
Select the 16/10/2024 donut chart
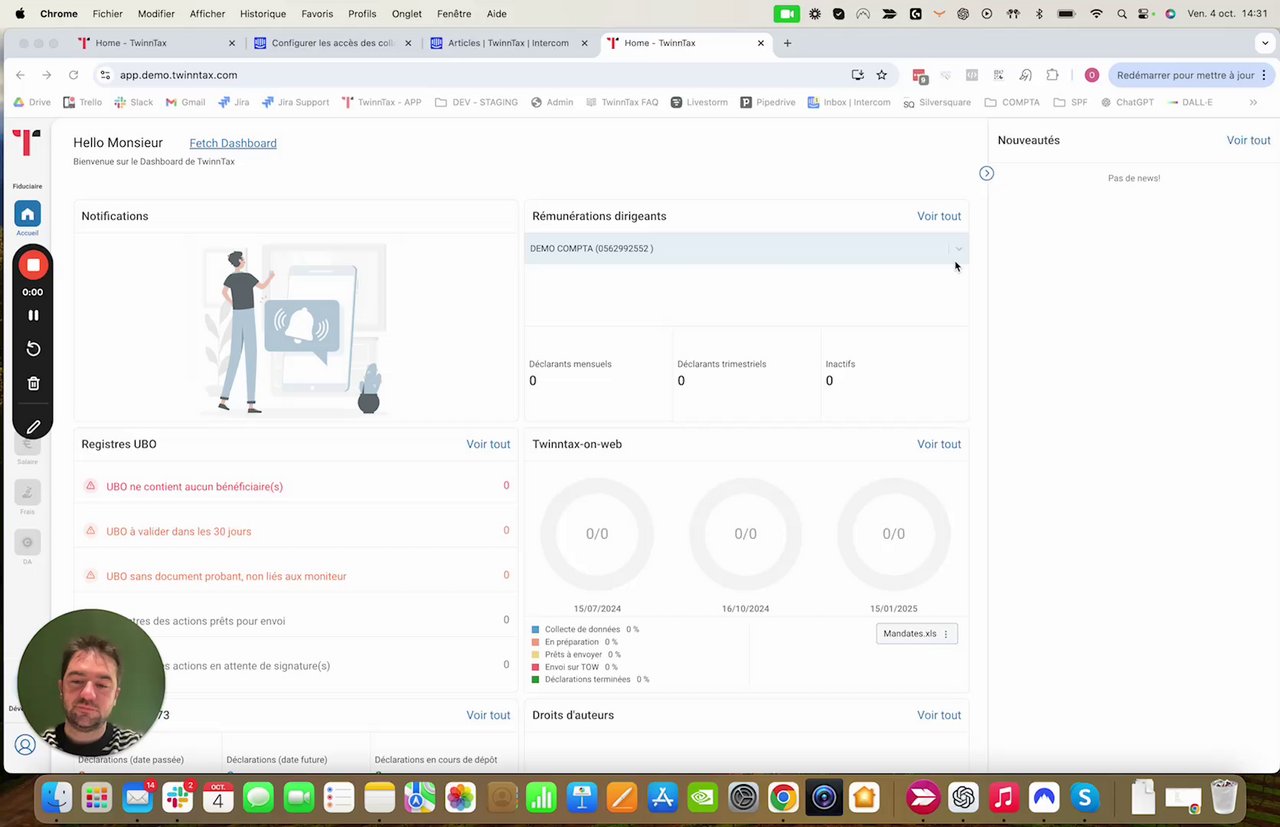pyautogui.click(x=745, y=534)
